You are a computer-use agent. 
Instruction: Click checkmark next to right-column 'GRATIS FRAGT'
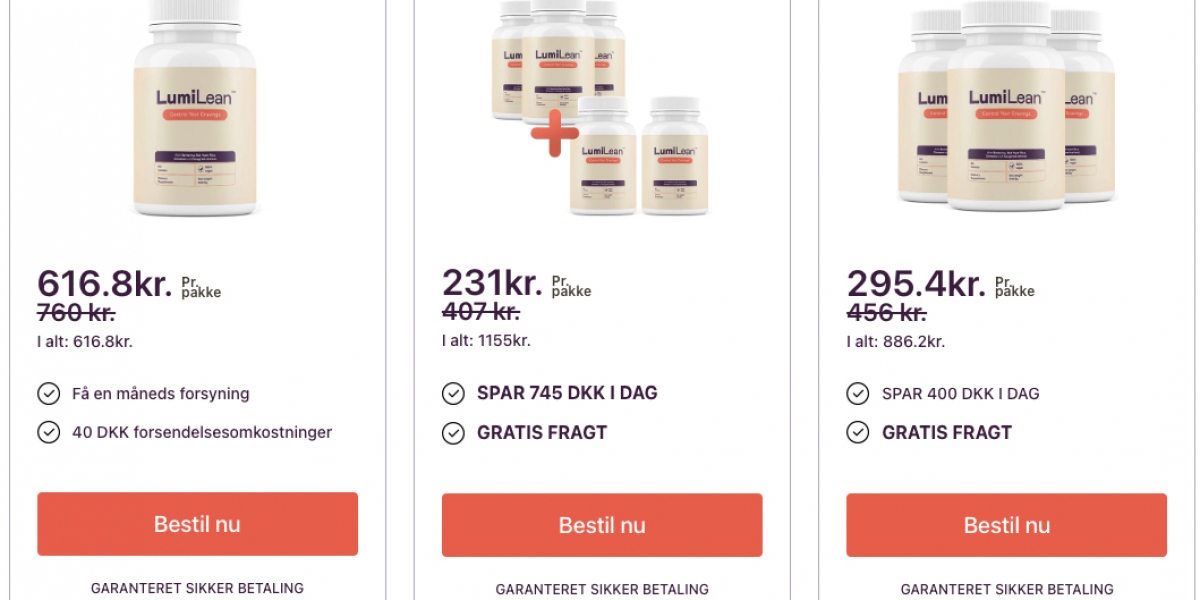857,433
